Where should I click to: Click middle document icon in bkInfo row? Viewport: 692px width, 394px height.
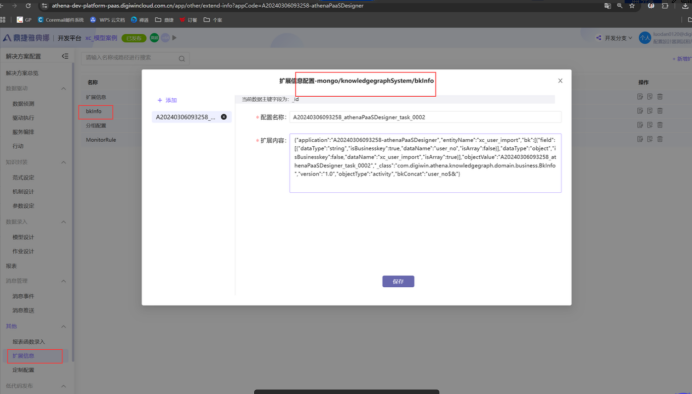pyautogui.click(x=650, y=111)
